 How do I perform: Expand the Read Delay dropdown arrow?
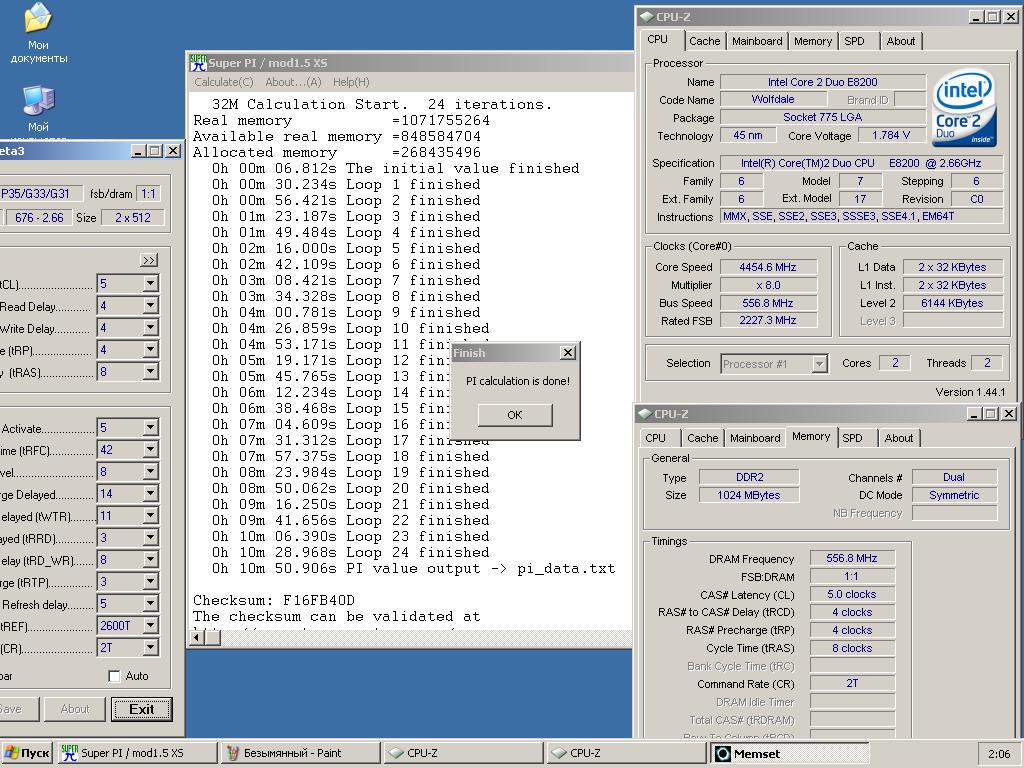(x=151, y=306)
